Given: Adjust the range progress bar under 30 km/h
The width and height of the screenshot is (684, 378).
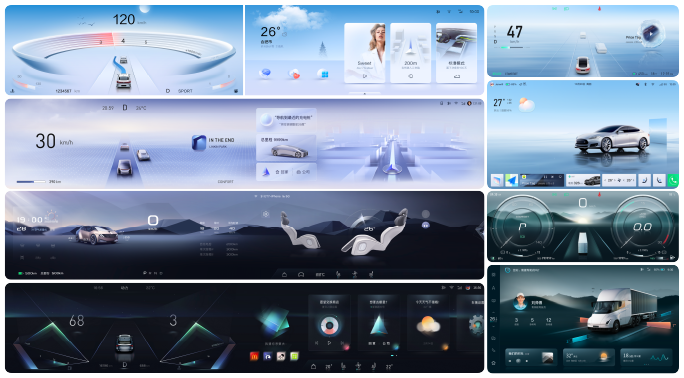Looking at the screenshot, I should point(31,181).
